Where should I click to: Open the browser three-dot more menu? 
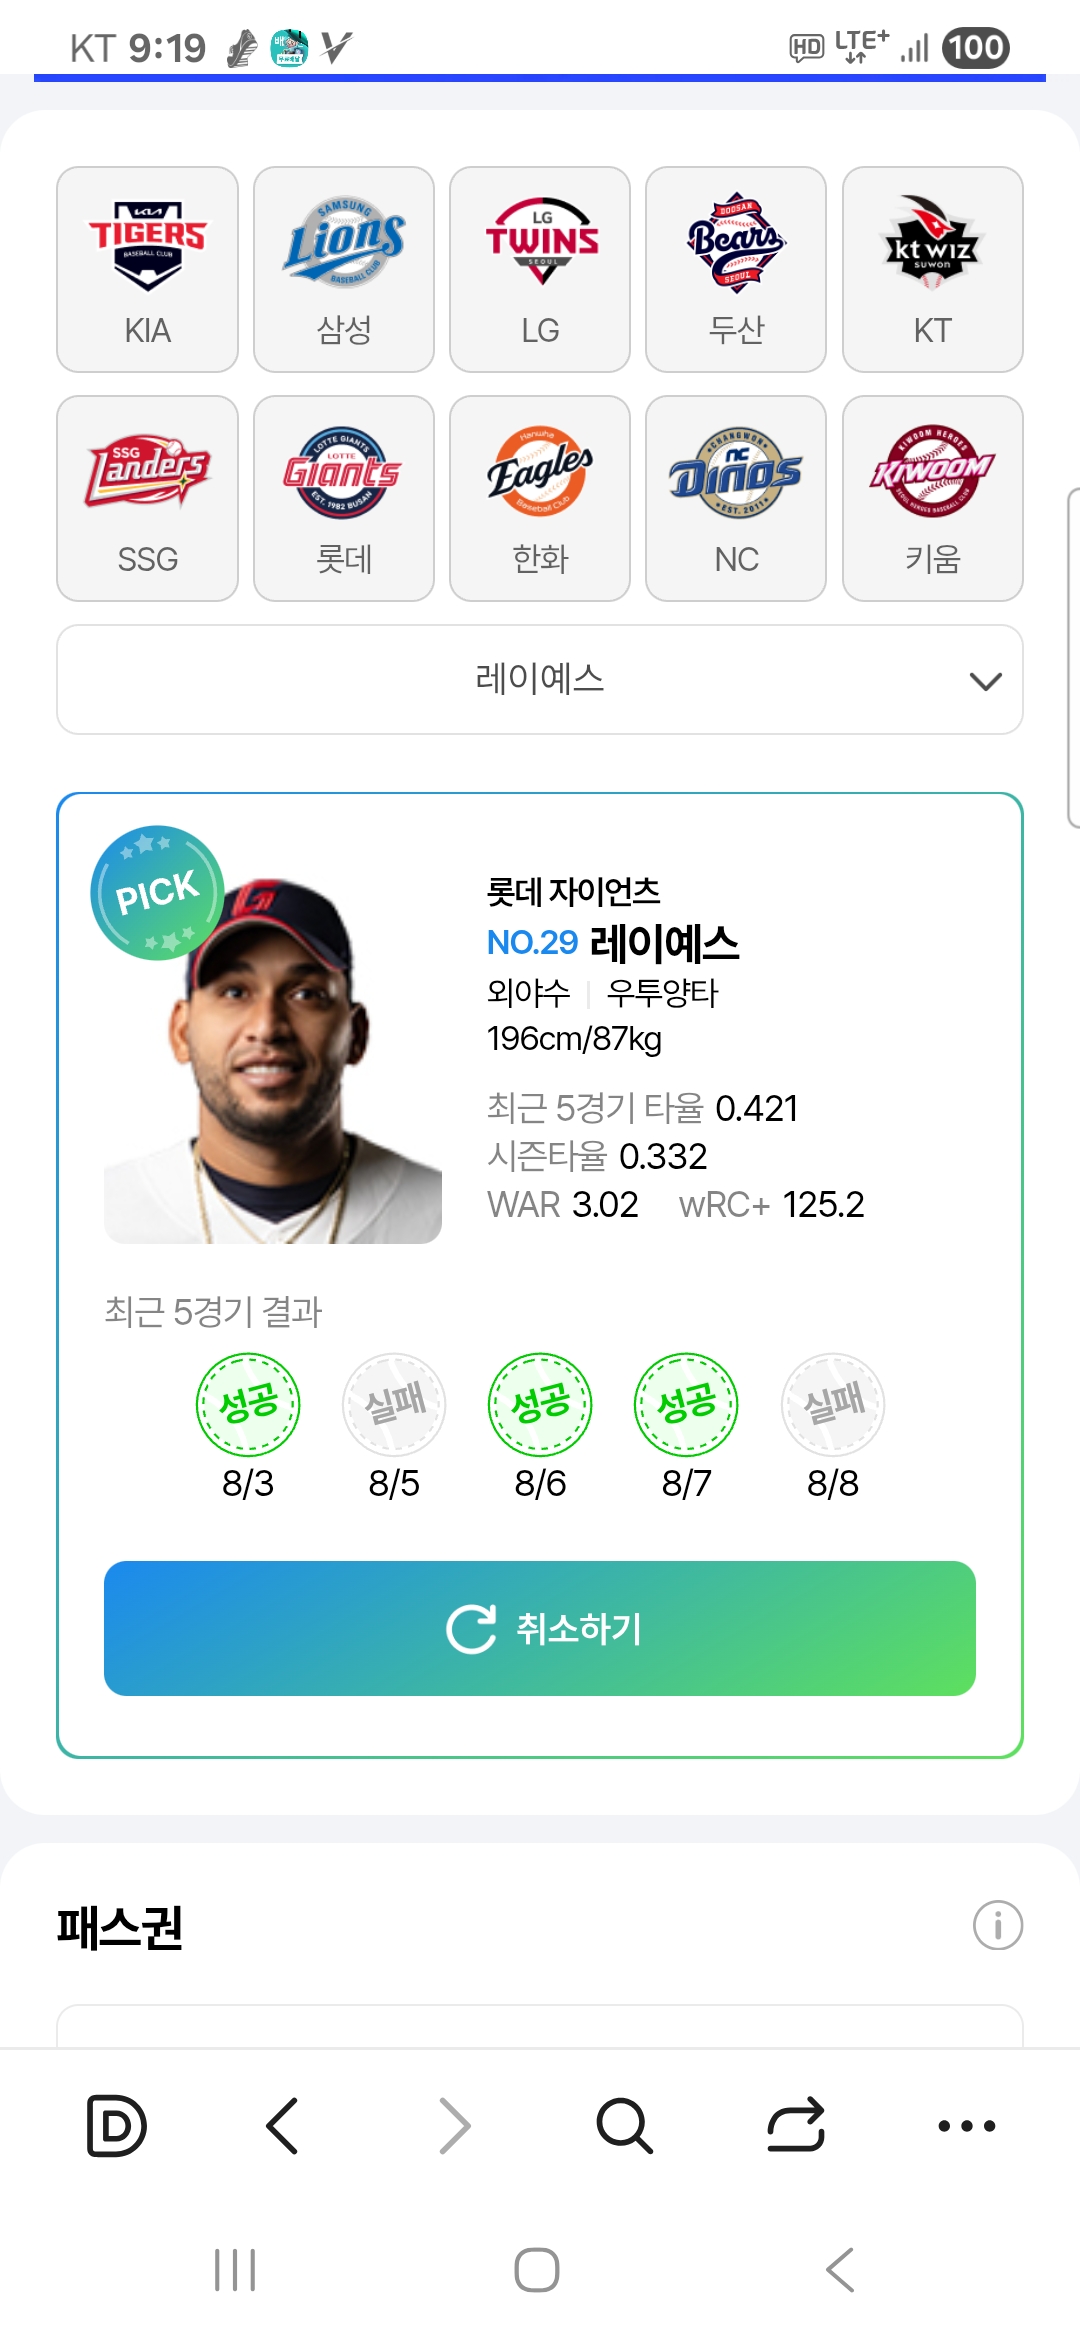point(966,2126)
